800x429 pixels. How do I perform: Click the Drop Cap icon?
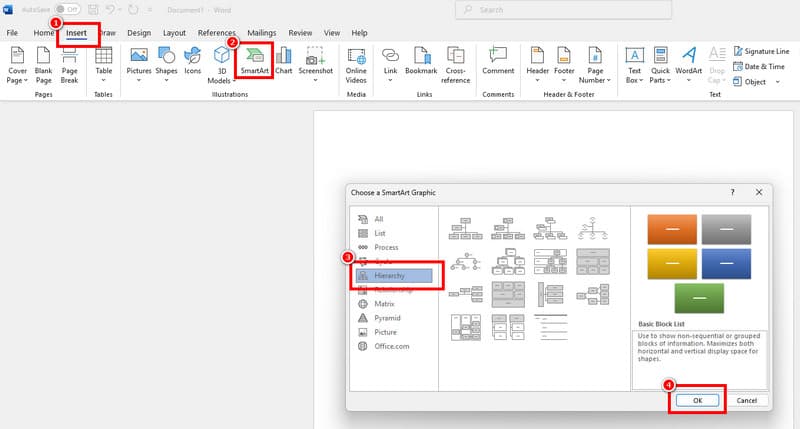click(717, 54)
